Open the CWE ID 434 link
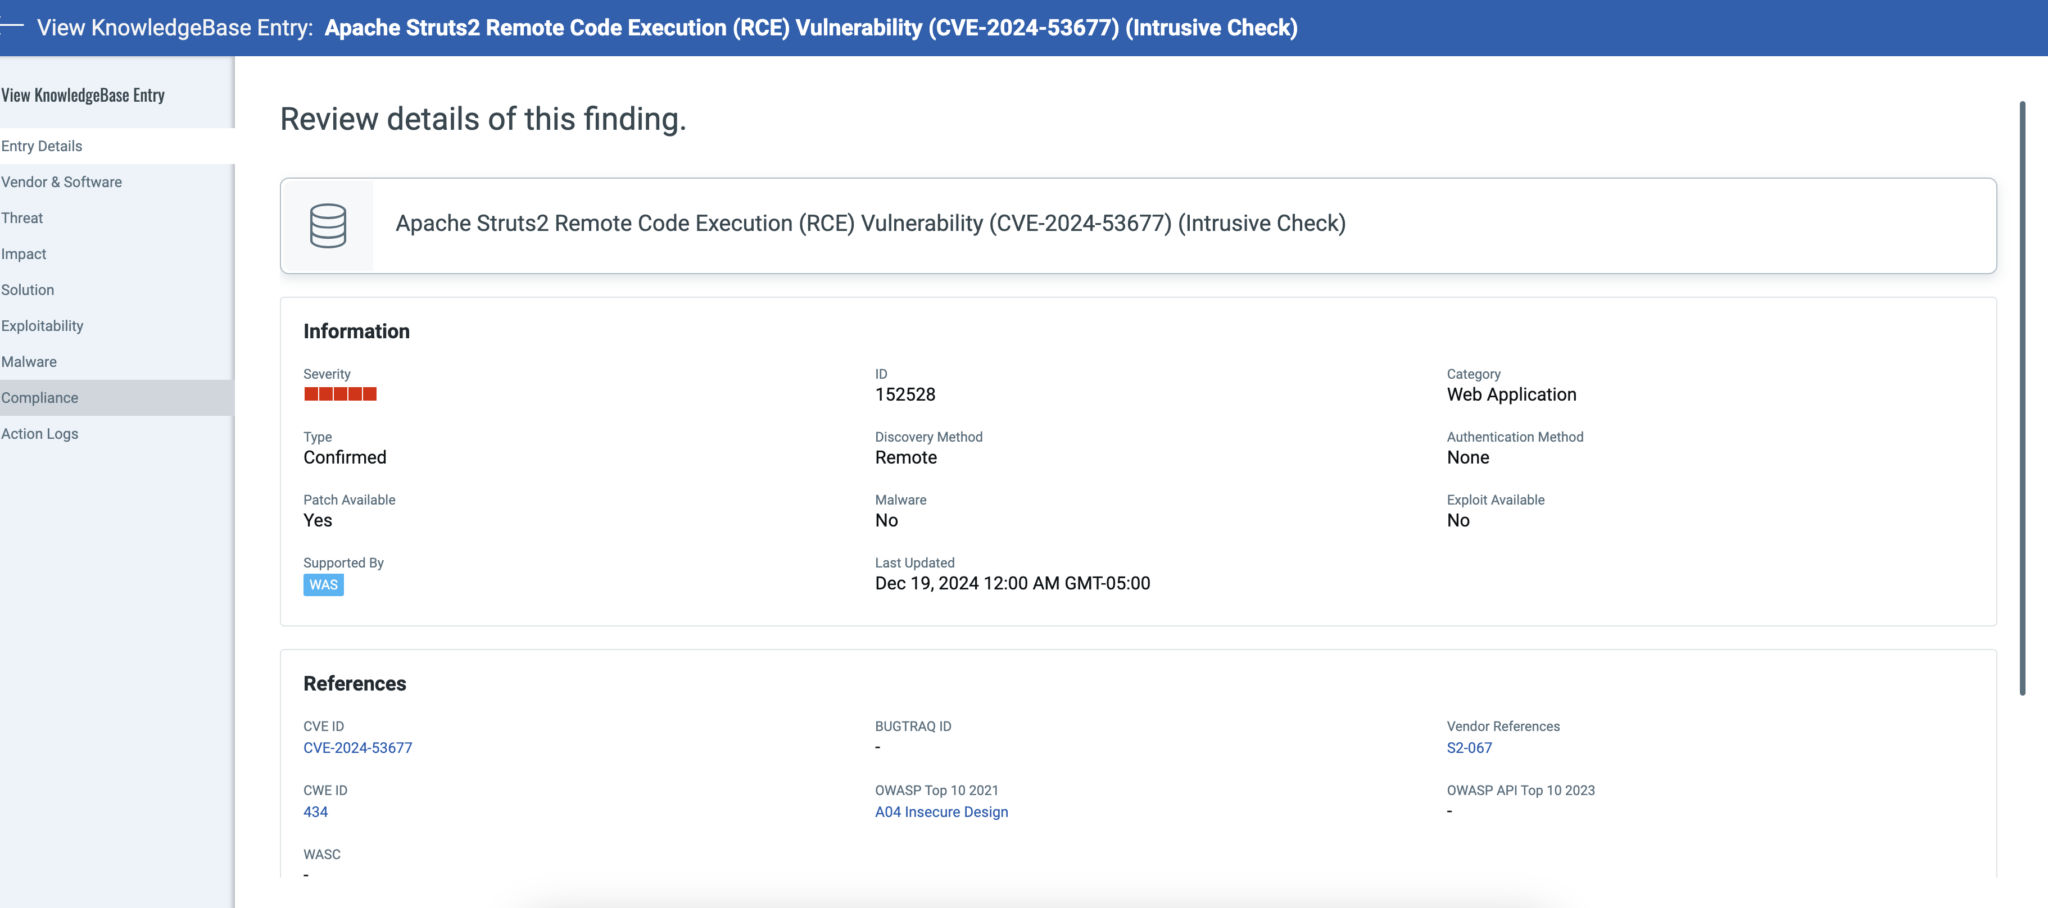The width and height of the screenshot is (2048, 908). [x=316, y=811]
